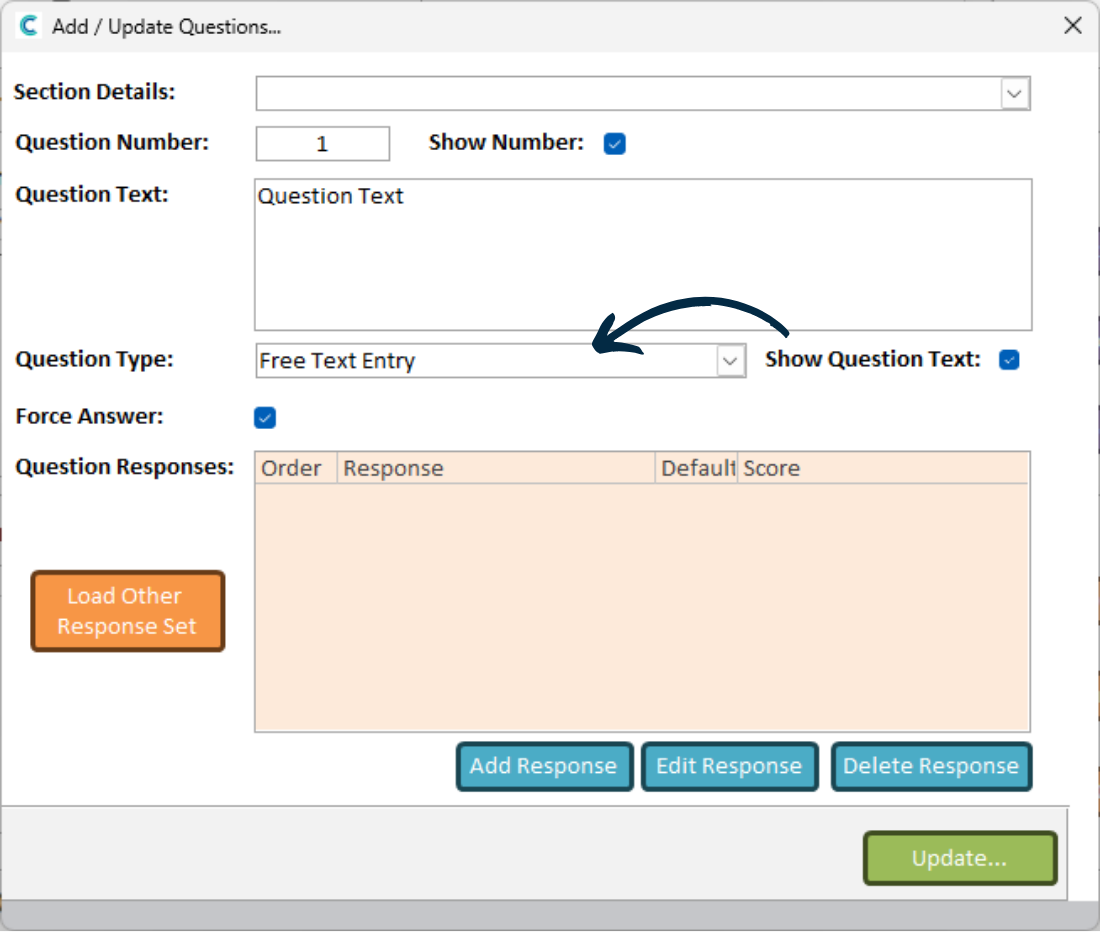Click Load Other Response Set button
The width and height of the screenshot is (1100, 934).
click(x=128, y=612)
